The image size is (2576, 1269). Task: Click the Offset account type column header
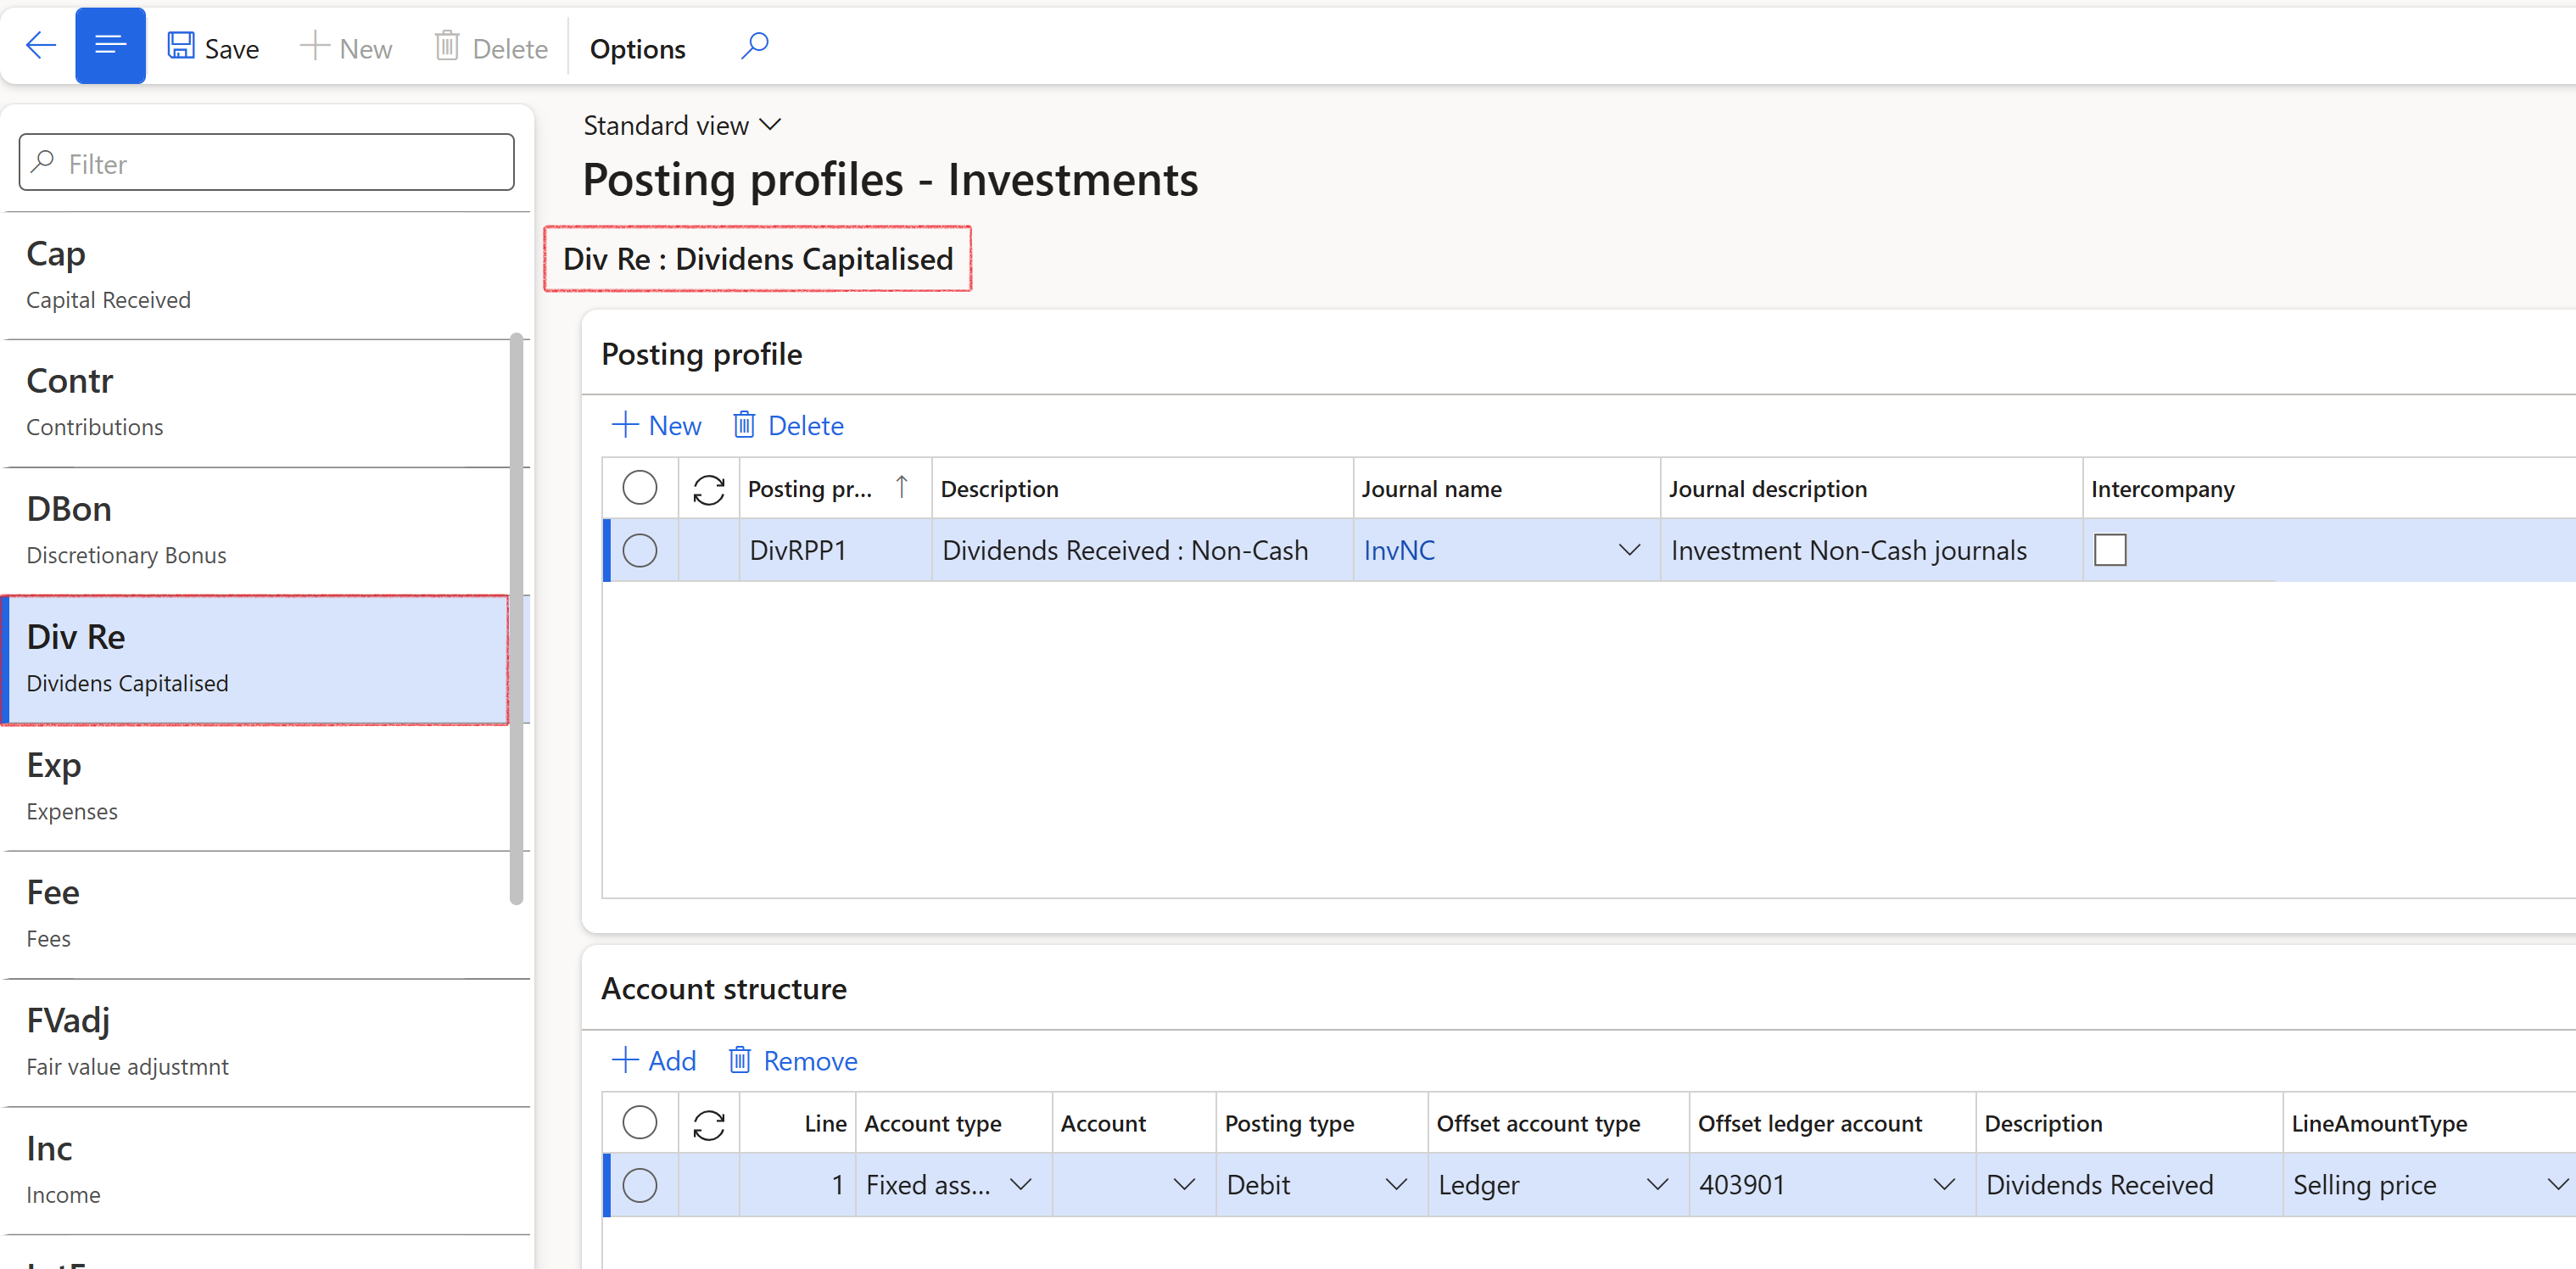pyautogui.click(x=1558, y=1122)
